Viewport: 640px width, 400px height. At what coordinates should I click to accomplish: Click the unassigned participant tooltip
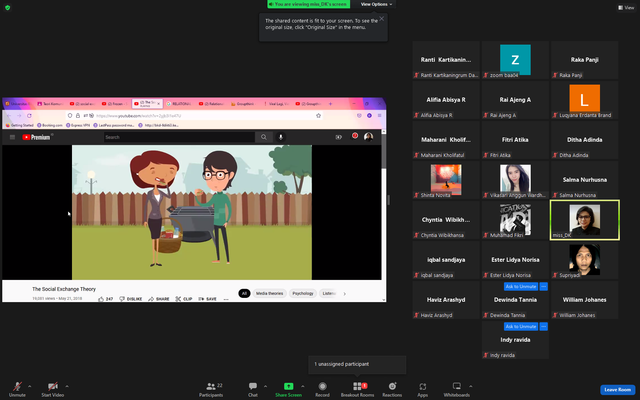[357, 364]
